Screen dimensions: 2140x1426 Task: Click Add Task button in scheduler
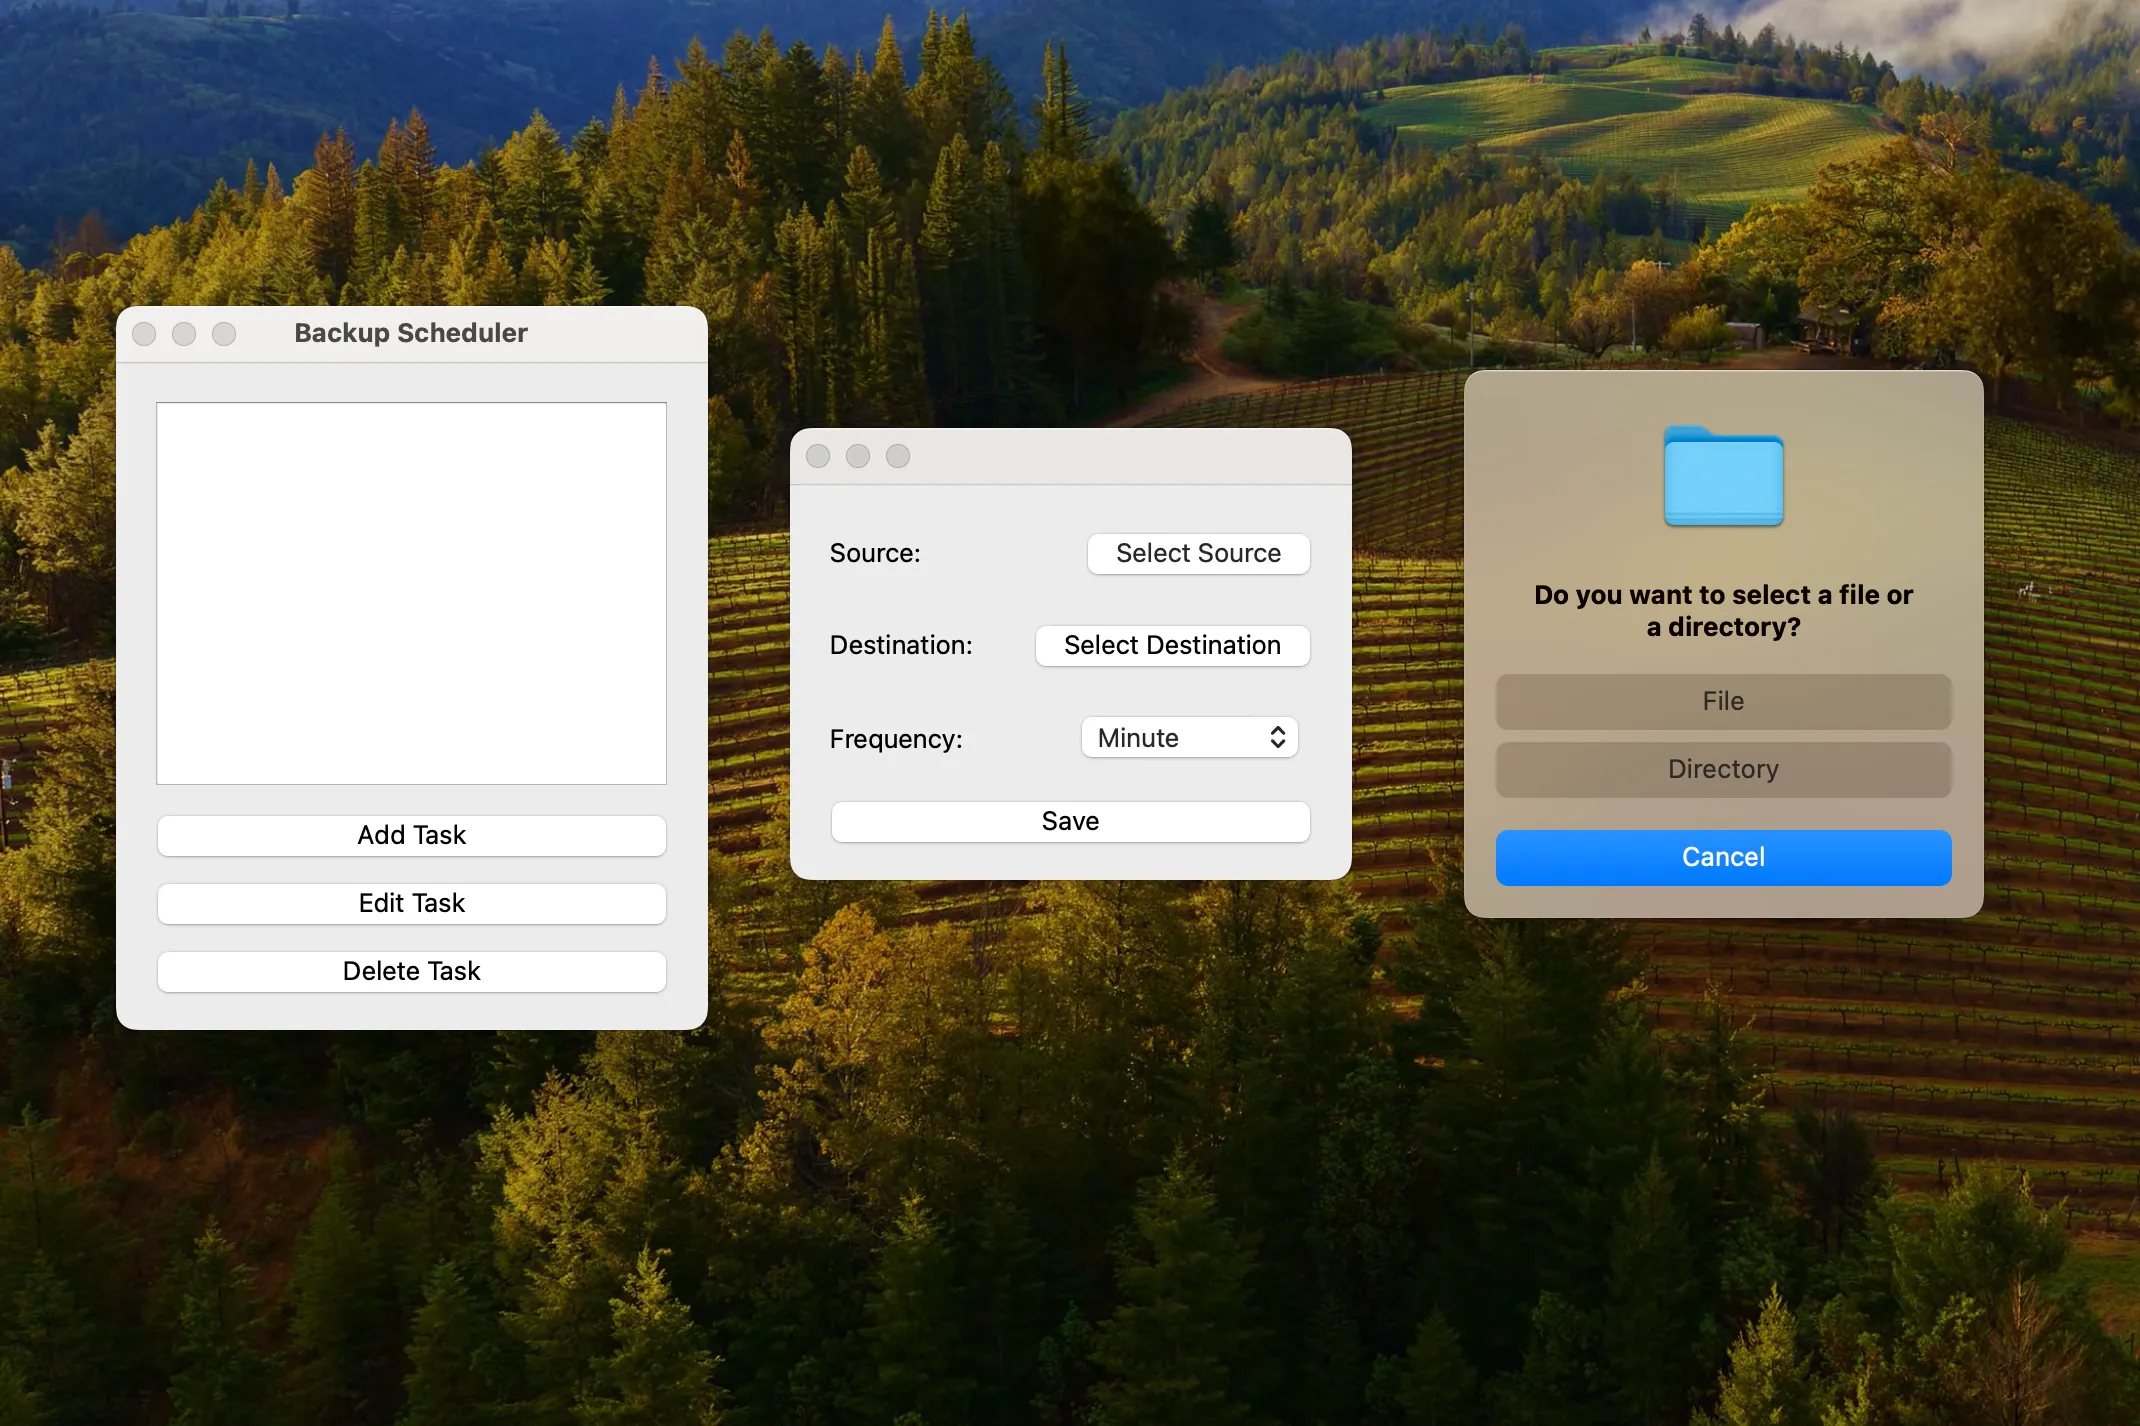coord(410,834)
